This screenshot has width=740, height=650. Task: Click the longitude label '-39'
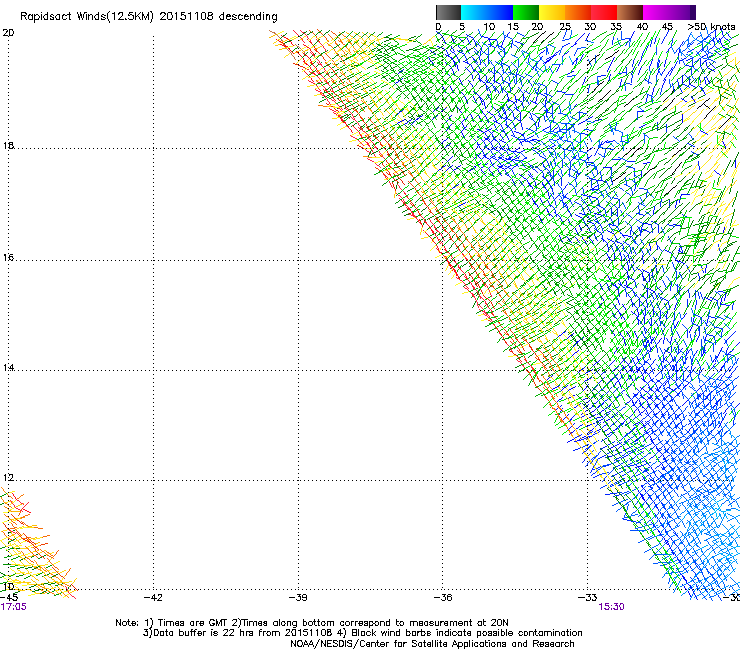(298, 598)
